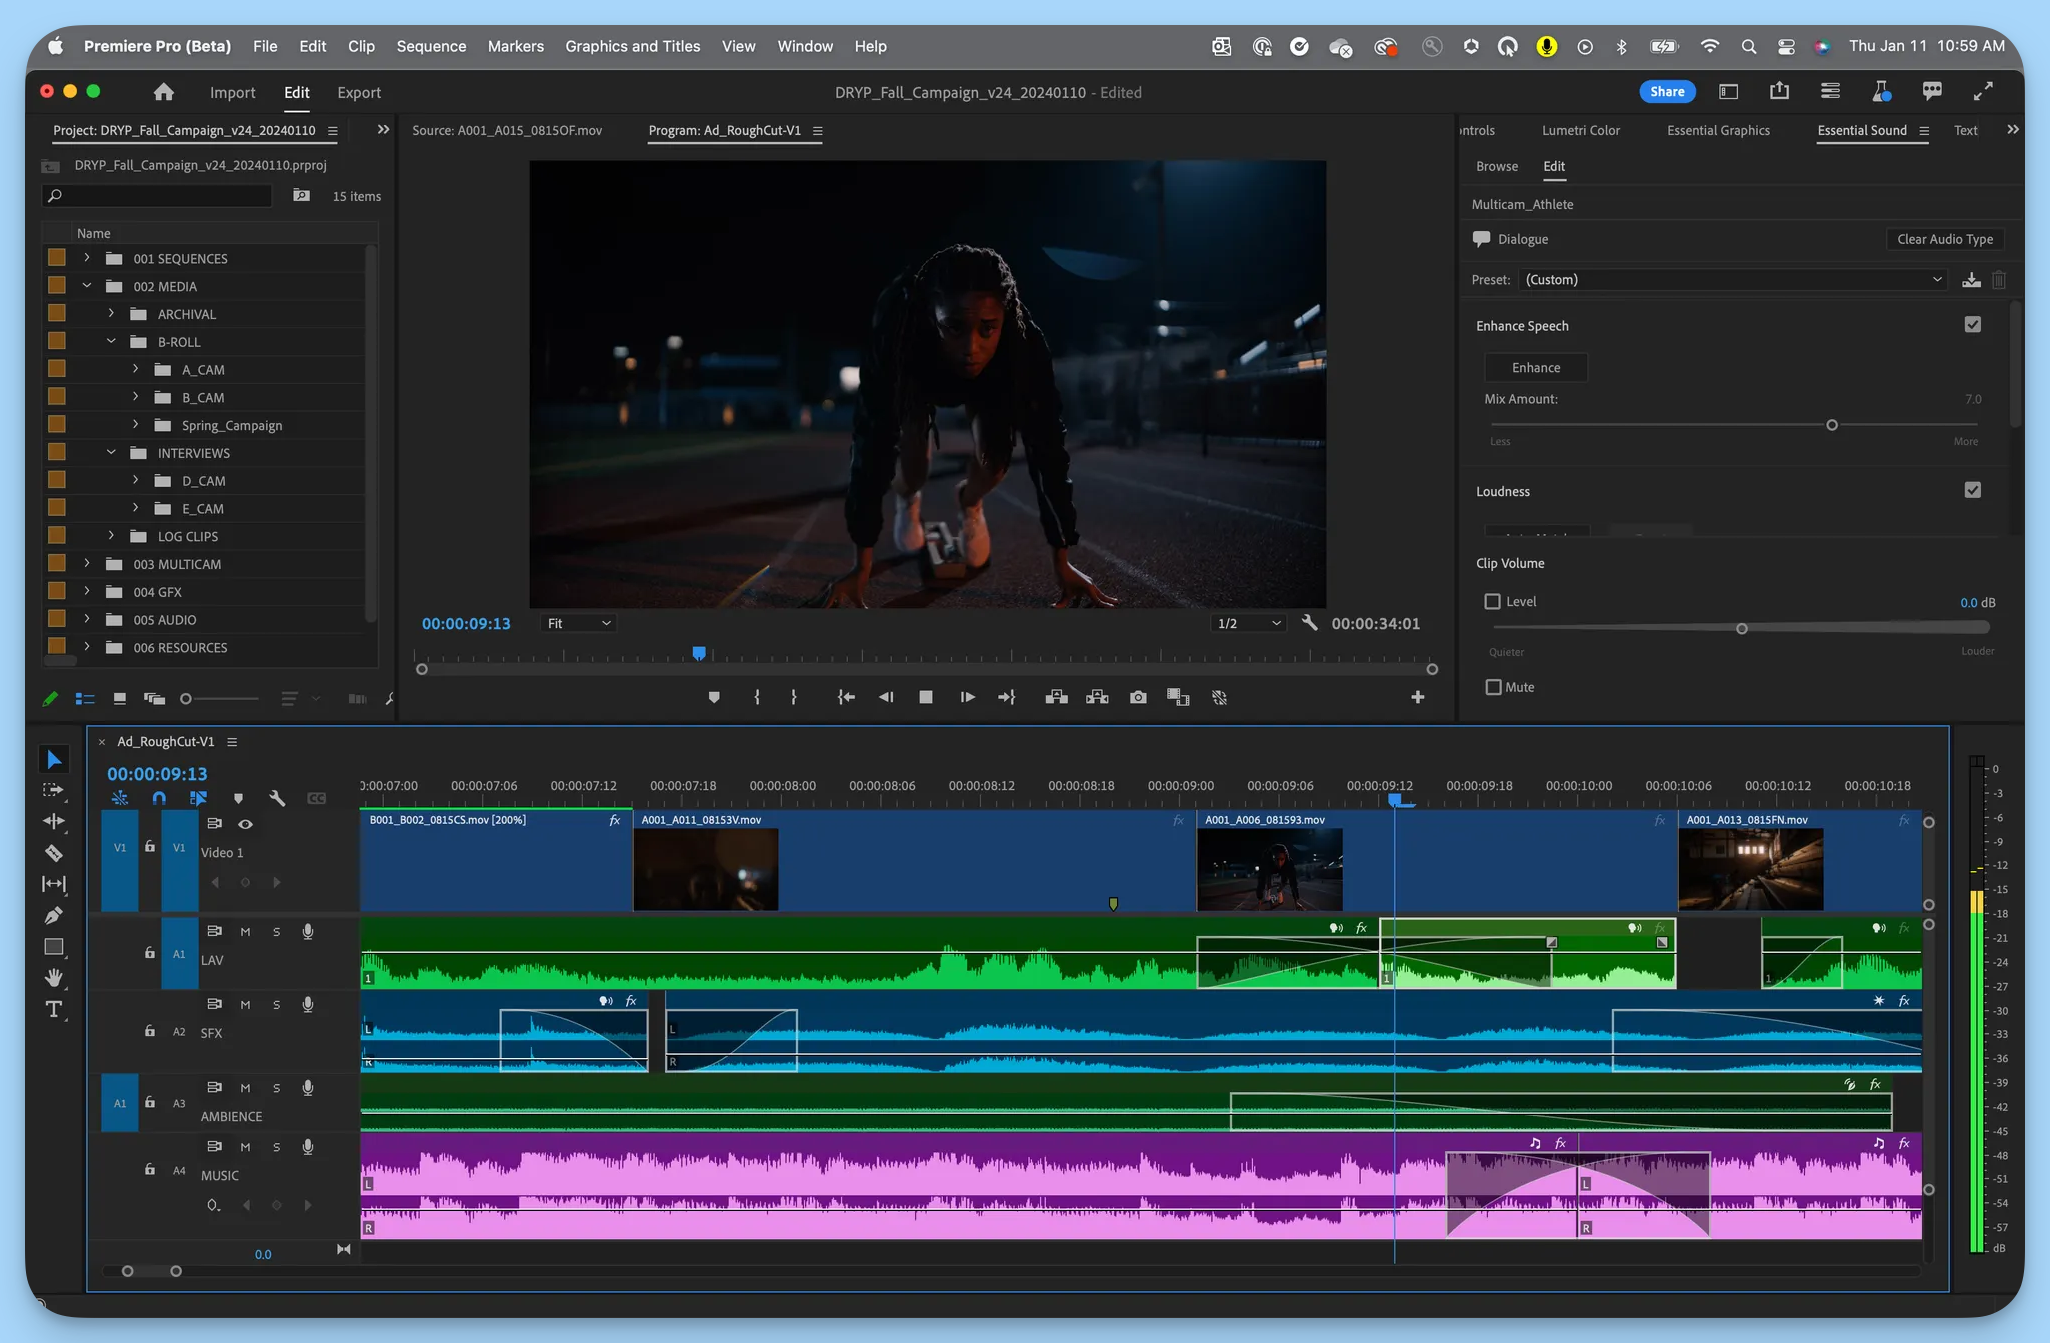Select the Pen tool in the timeline toolbar

55,915
